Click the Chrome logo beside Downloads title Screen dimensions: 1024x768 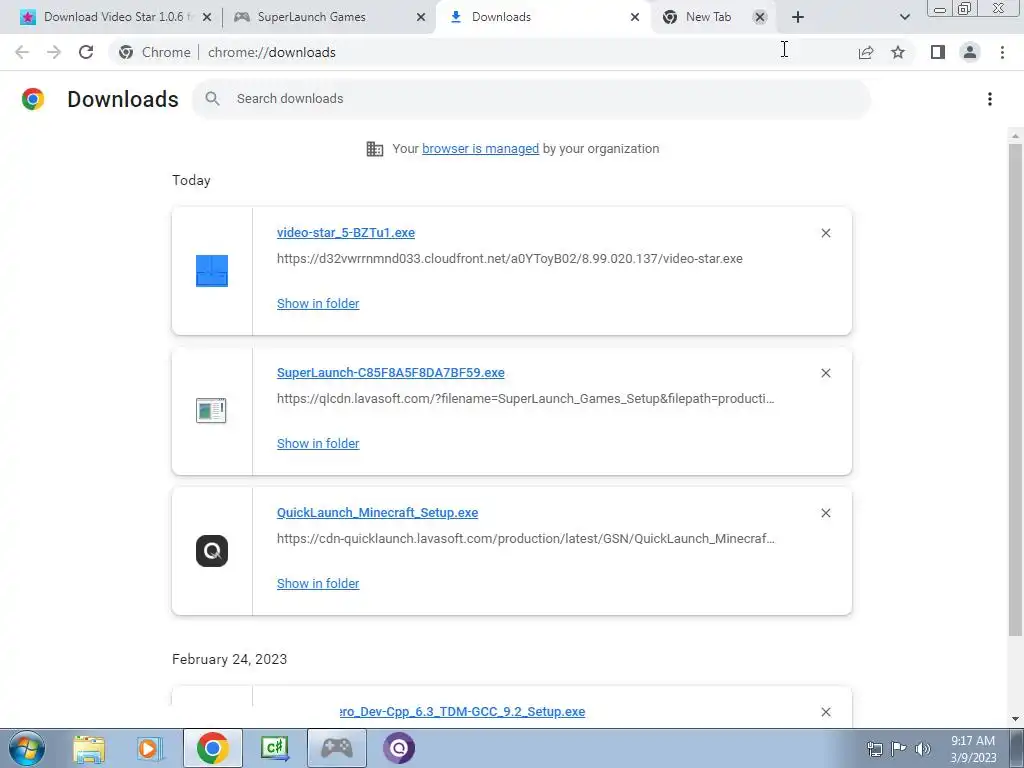coord(33,99)
